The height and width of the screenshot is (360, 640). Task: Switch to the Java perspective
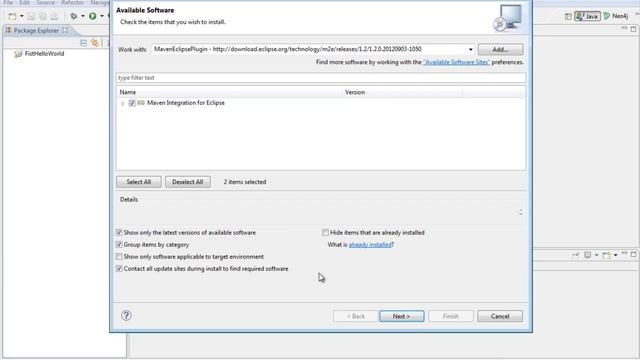coord(587,16)
